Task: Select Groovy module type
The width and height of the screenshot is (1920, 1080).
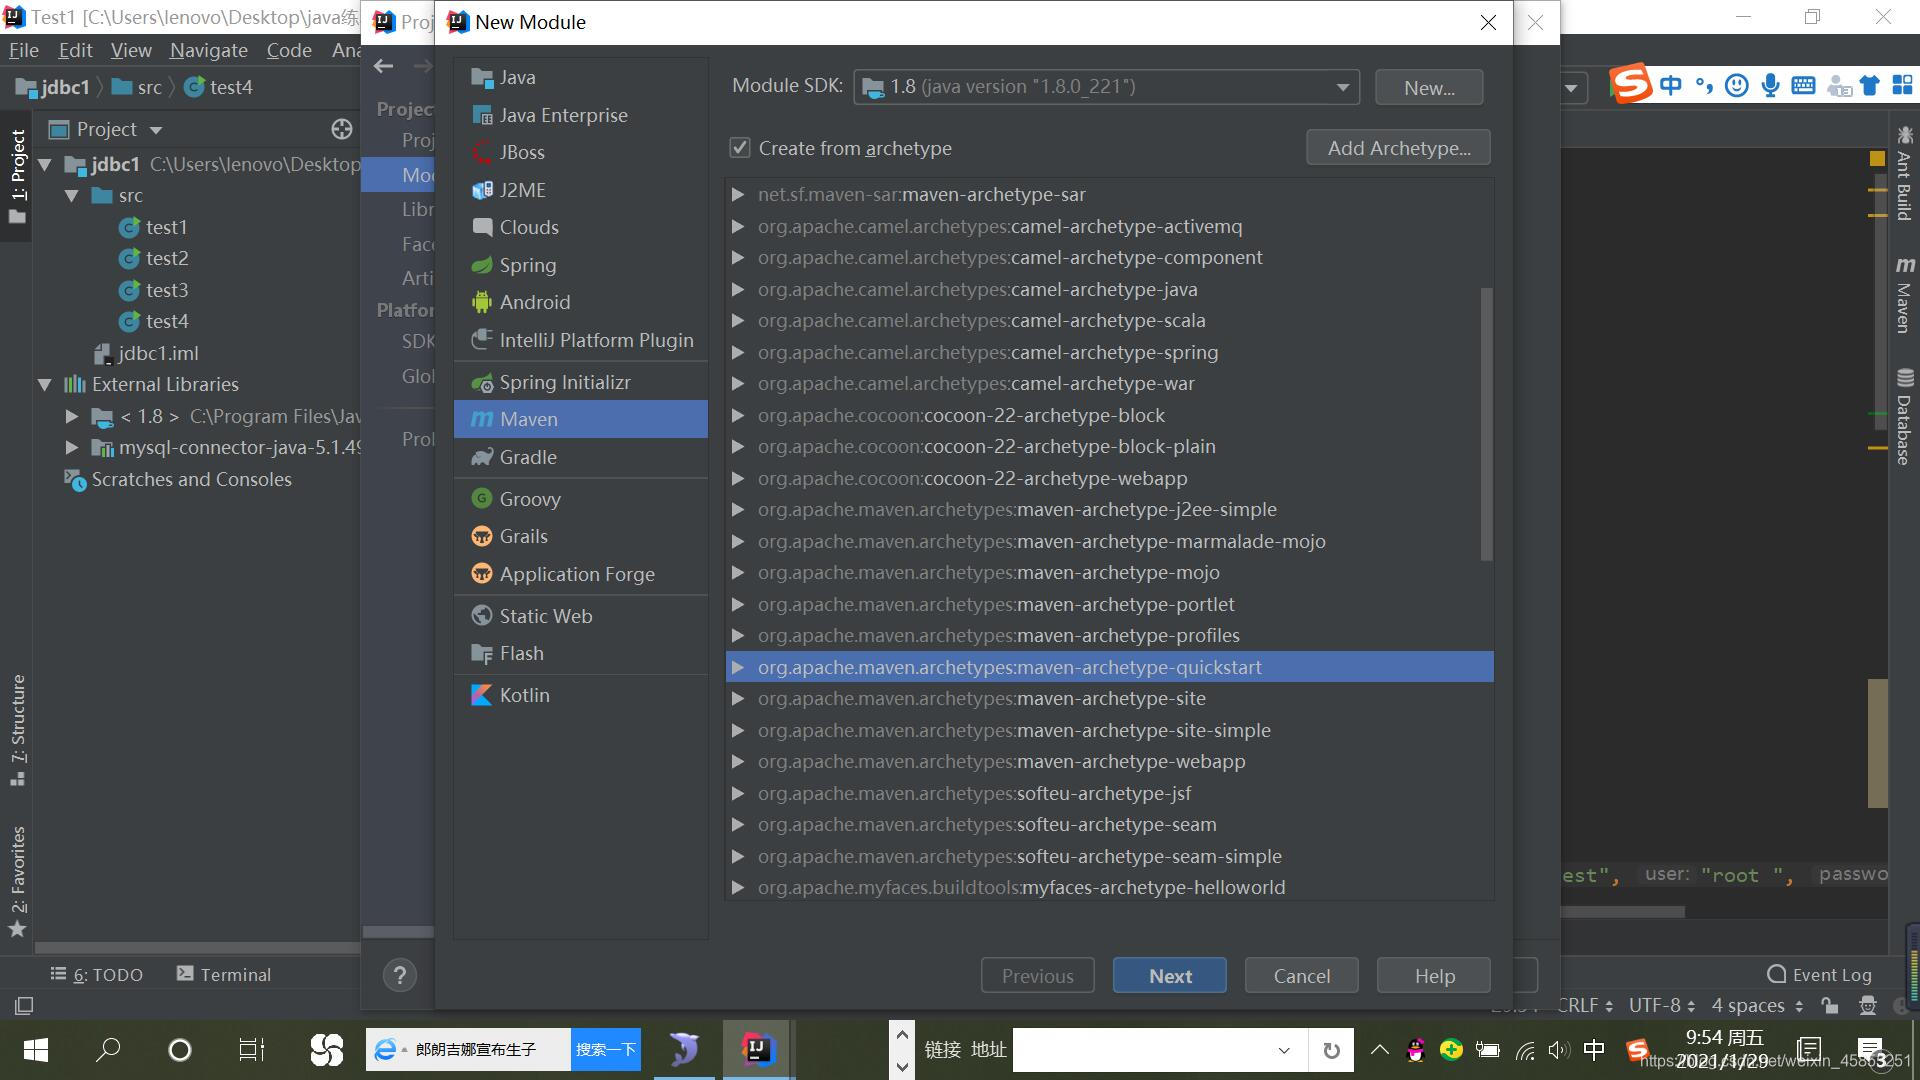Action: [x=580, y=499]
